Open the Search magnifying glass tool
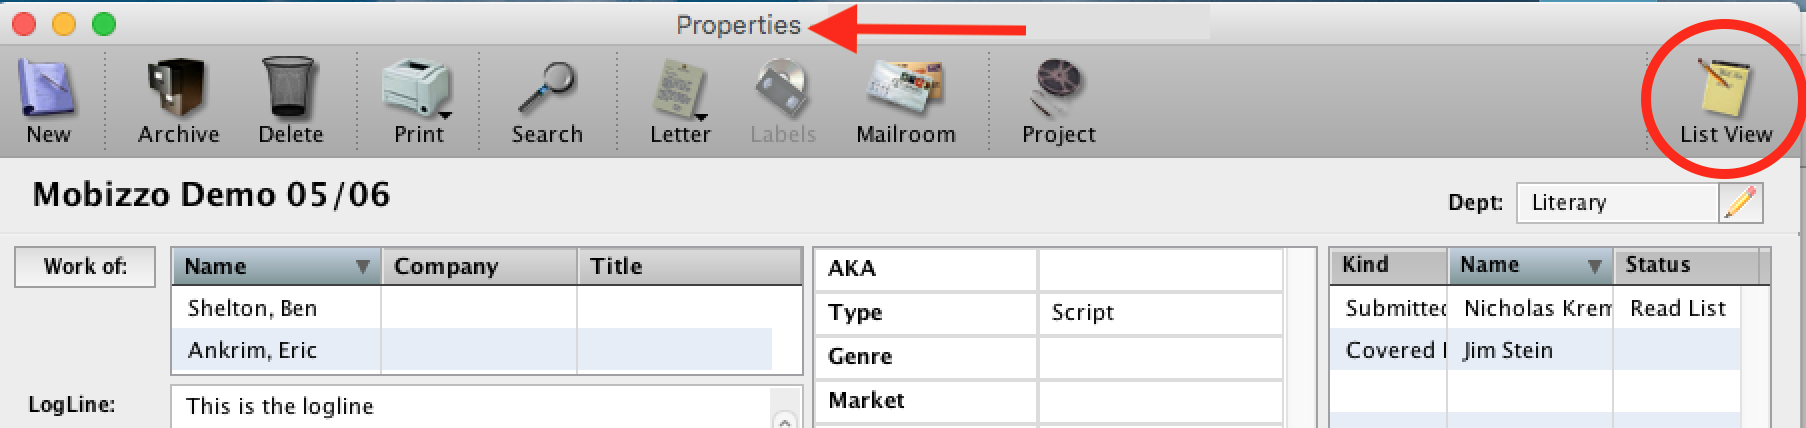This screenshot has width=1806, height=428. pos(547,87)
